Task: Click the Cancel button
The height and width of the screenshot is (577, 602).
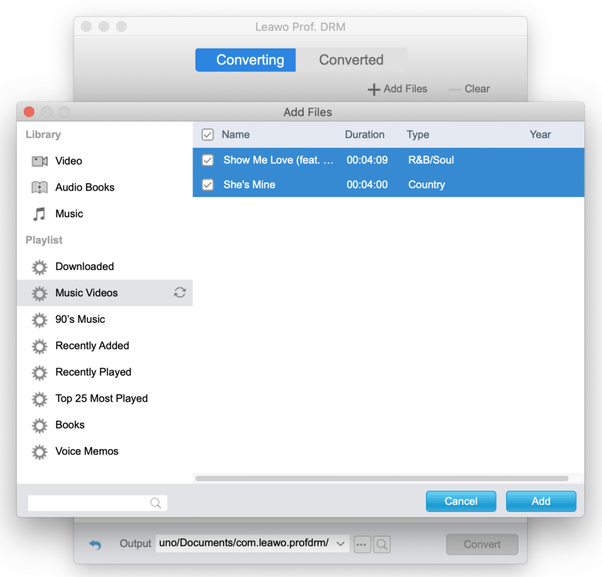Action: tap(461, 501)
